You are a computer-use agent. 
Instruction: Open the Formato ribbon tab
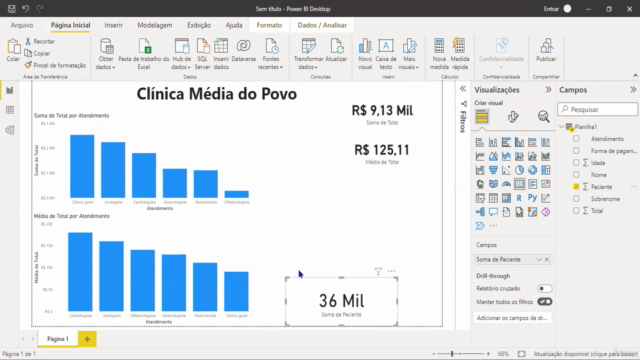click(x=269, y=25)
